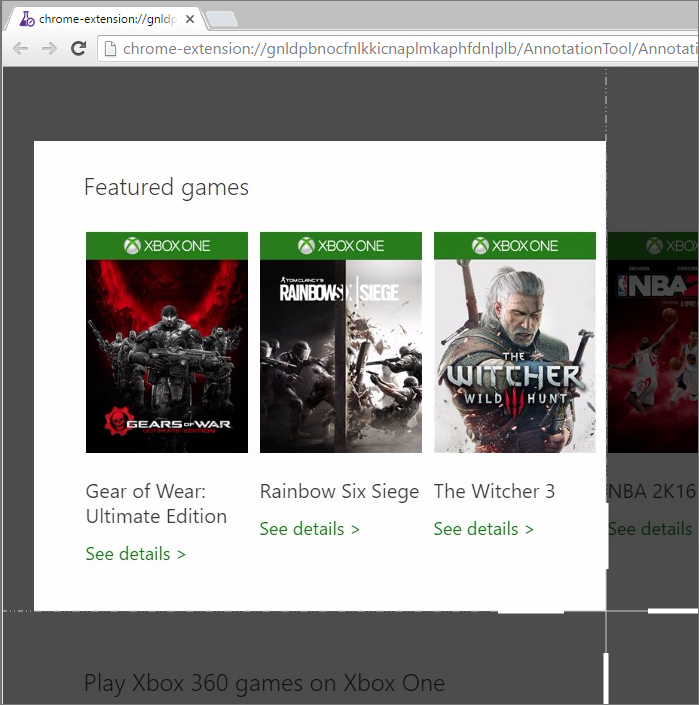
Task: Click Xbox One banner above Gears of War
Action: pyautogui.click(x=167, y=246)
